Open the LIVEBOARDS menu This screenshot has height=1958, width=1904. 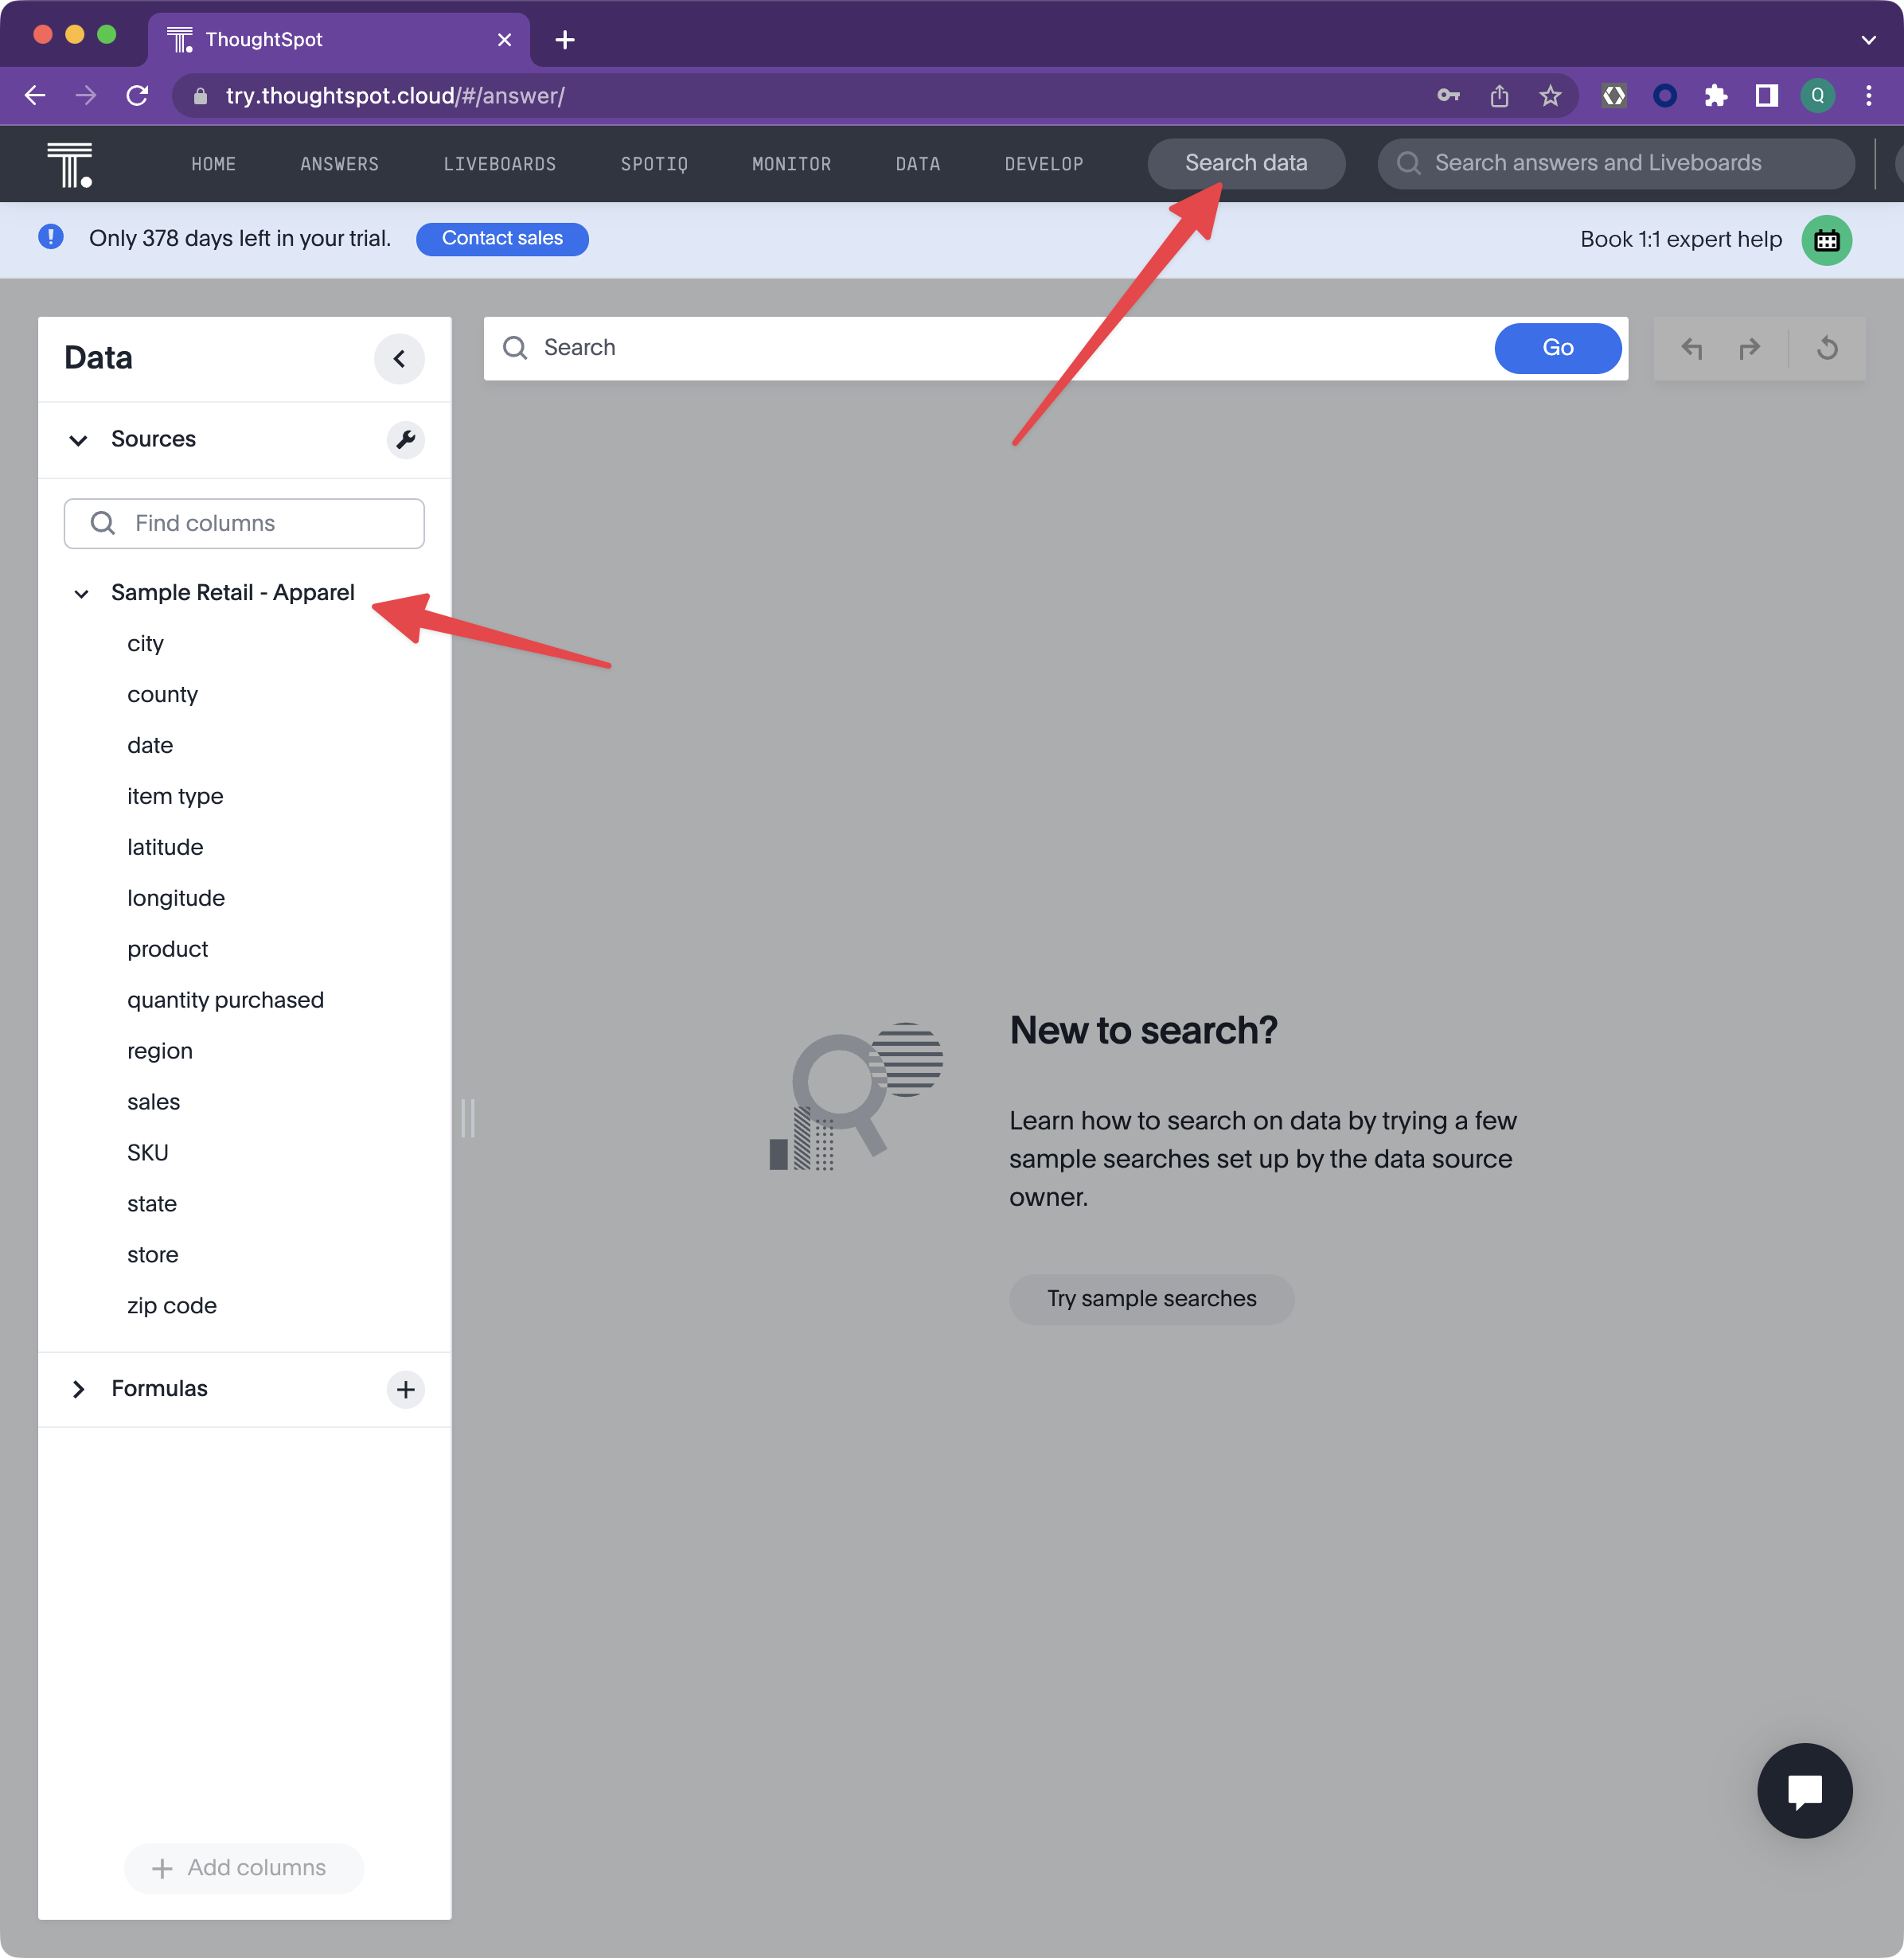click(x=499, y=164)
